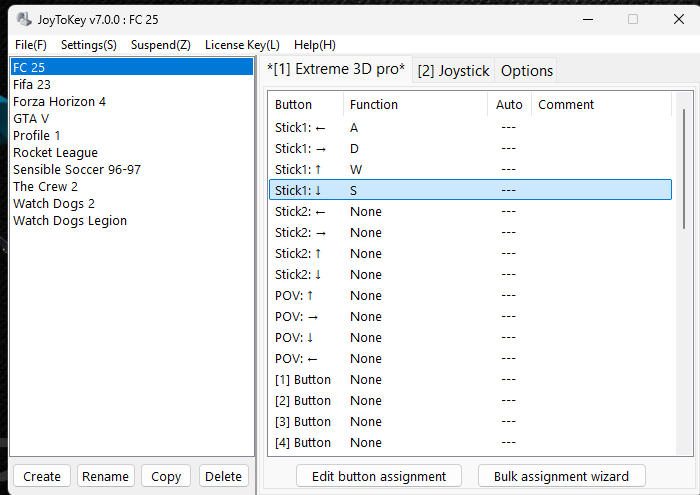Viewport: 700px width, 495px height.
Task: Click the Rename profile button
Action: pos(105,476)
